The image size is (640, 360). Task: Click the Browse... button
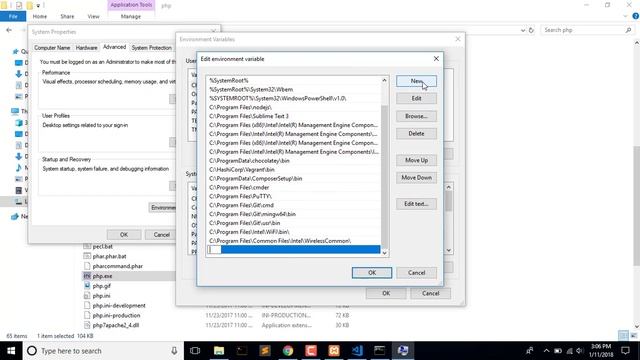click(x=416, y=116)
